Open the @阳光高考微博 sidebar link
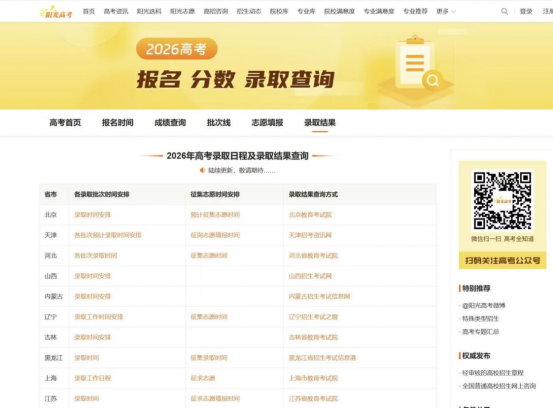 tap(484, 306)
